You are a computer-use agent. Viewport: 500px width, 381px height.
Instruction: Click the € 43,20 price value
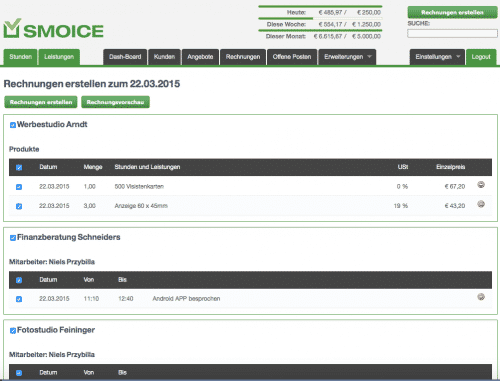click(455, 206)
